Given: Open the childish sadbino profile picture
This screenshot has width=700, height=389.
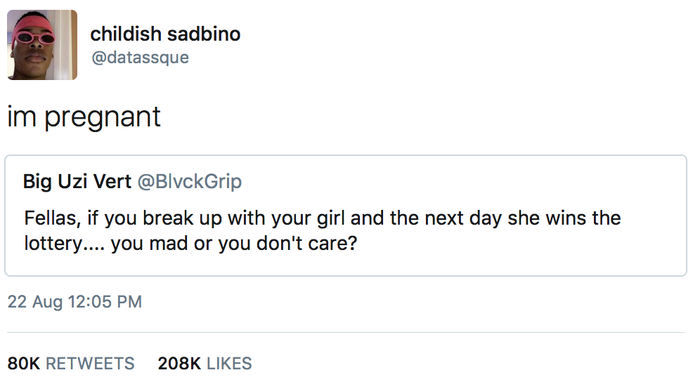Looking at the screenshot, I should coord(42,45).
